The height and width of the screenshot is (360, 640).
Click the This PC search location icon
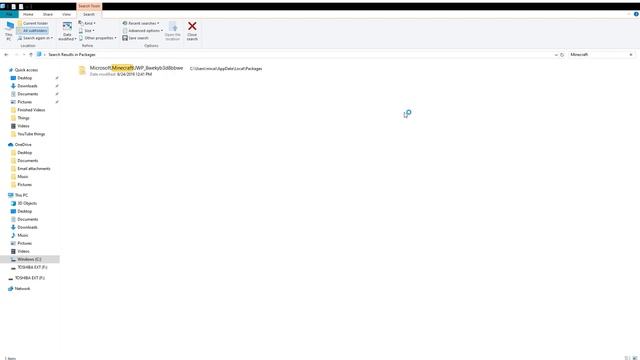click(x=9, y=27)
